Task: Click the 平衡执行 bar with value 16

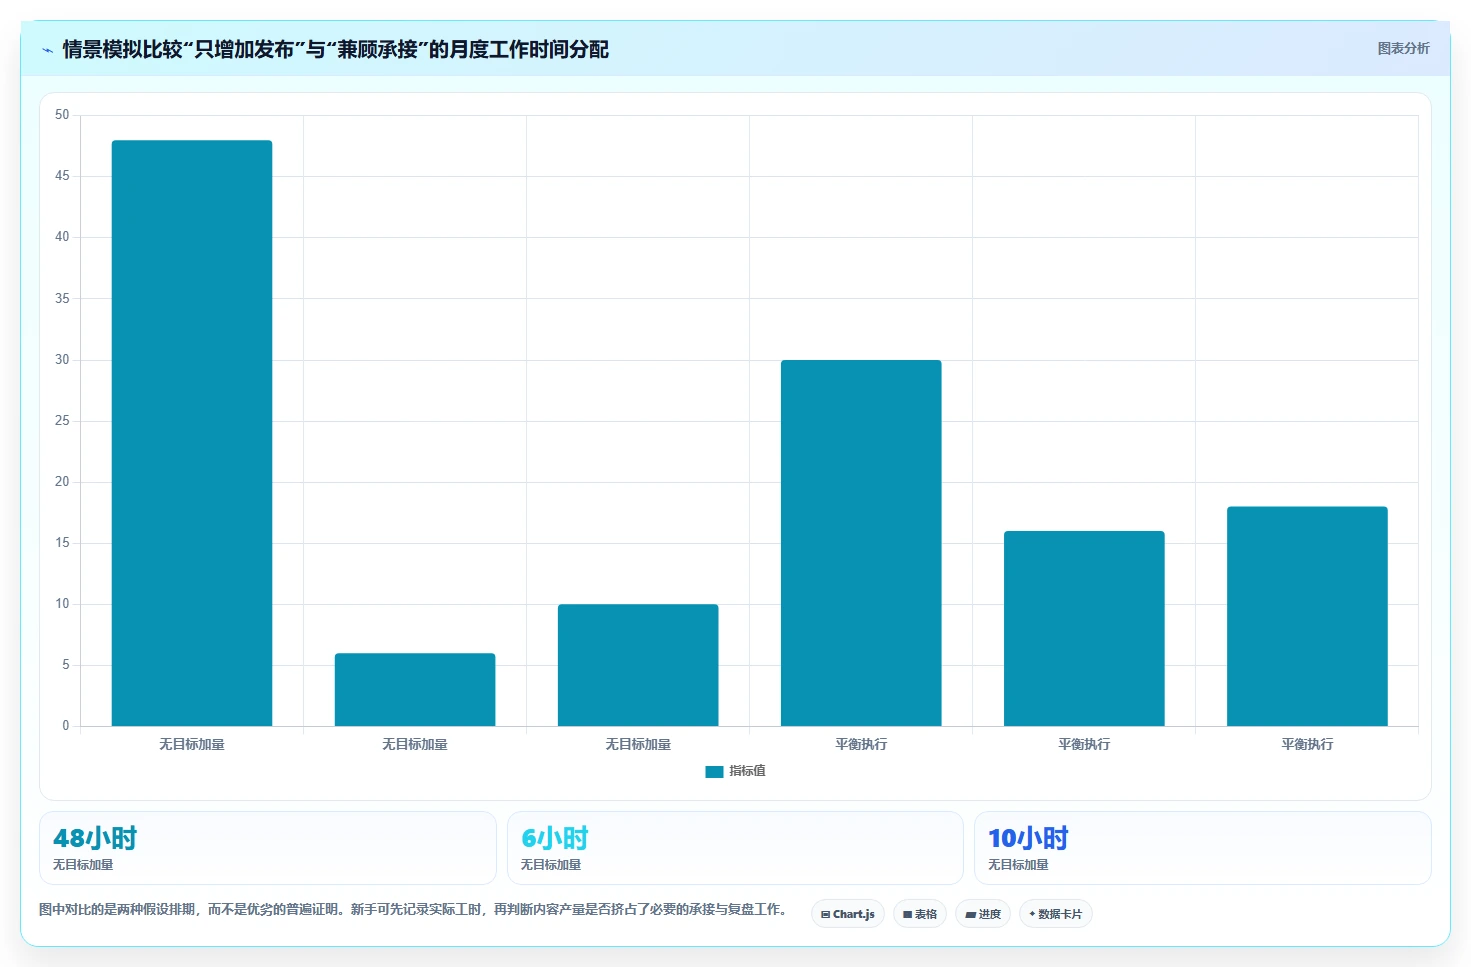Action: click(1084, 628)
